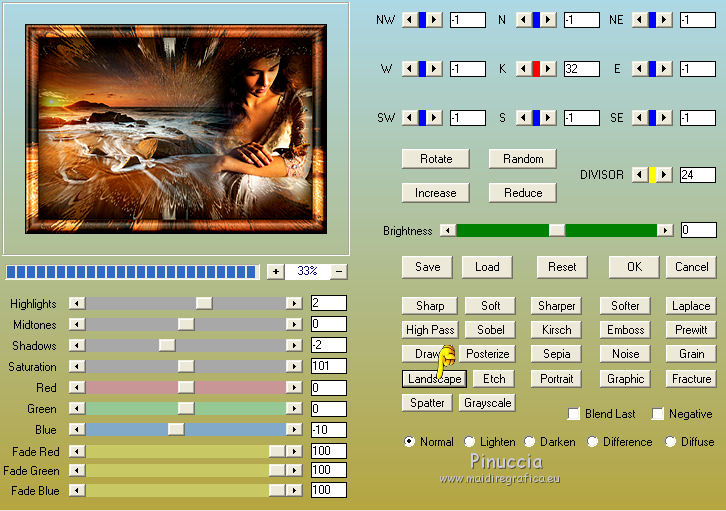
Task: Apply the Spatter preset
Action: [427, 403]
